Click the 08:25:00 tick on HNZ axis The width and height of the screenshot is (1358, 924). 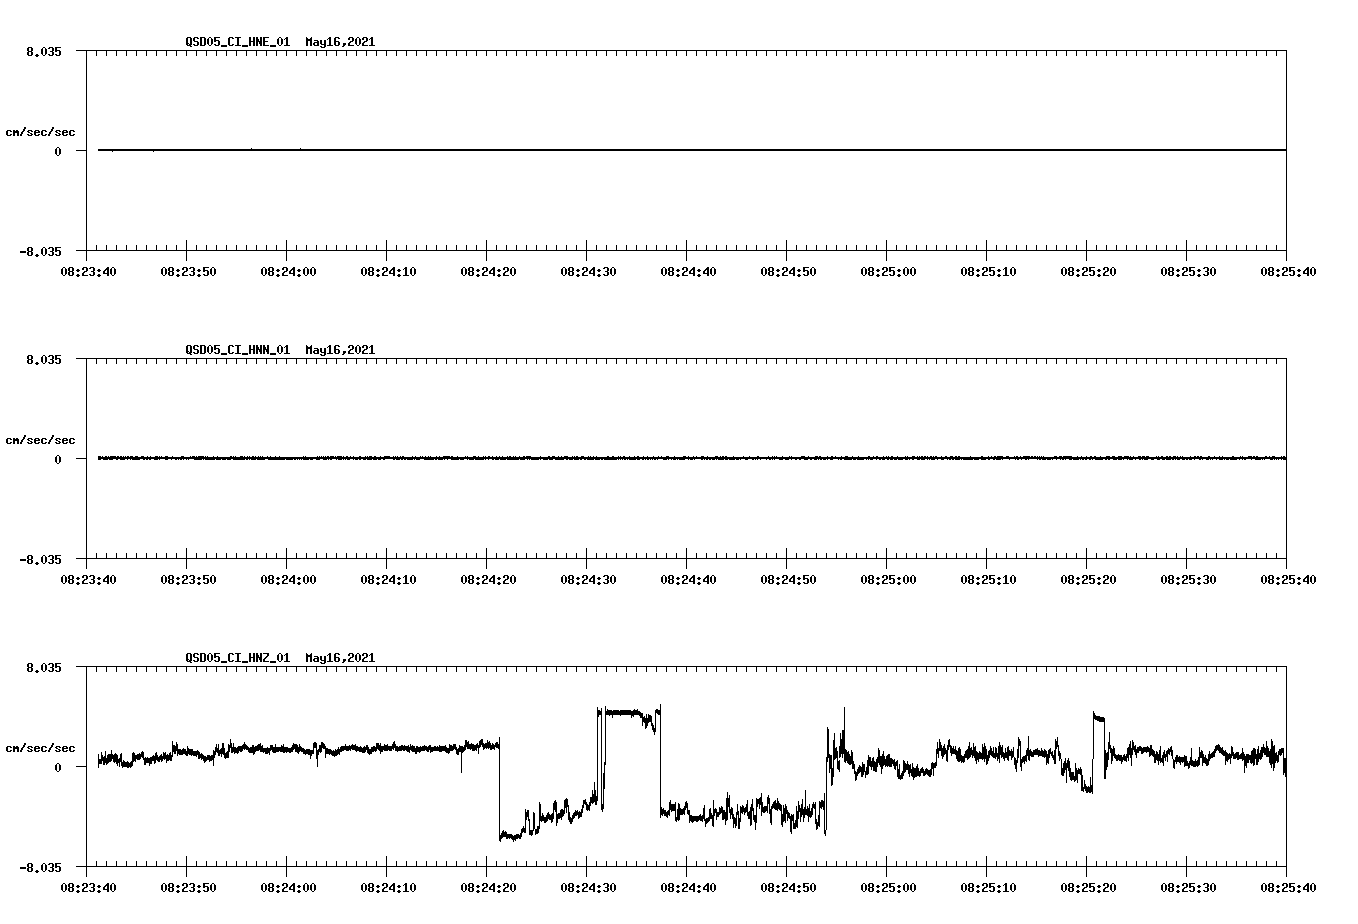890,885
